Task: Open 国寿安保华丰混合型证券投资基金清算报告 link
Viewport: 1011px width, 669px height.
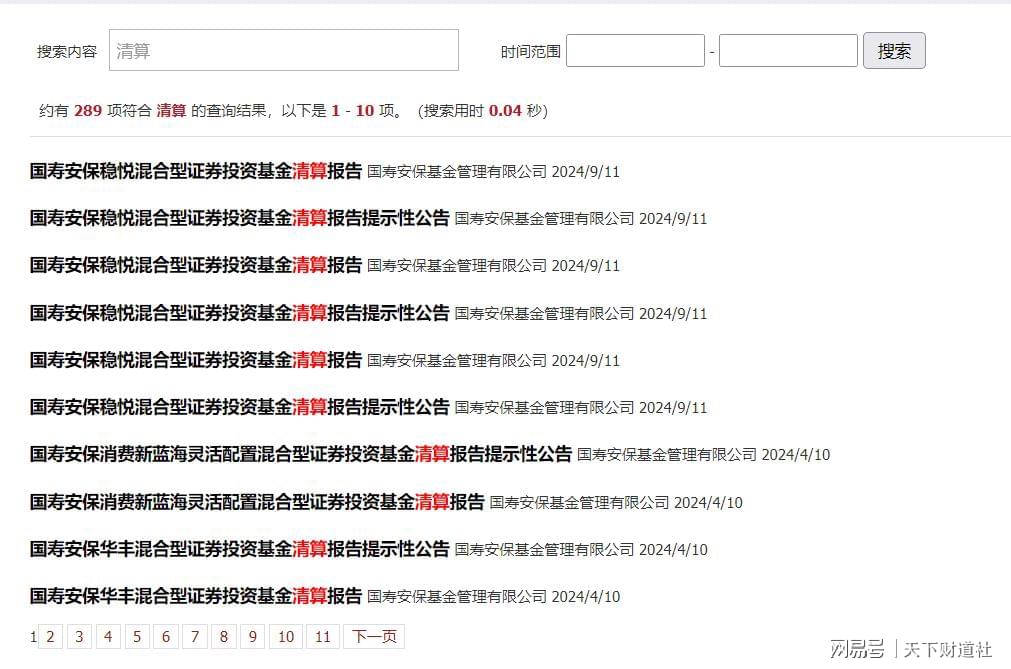Action: tap(195, 596)
